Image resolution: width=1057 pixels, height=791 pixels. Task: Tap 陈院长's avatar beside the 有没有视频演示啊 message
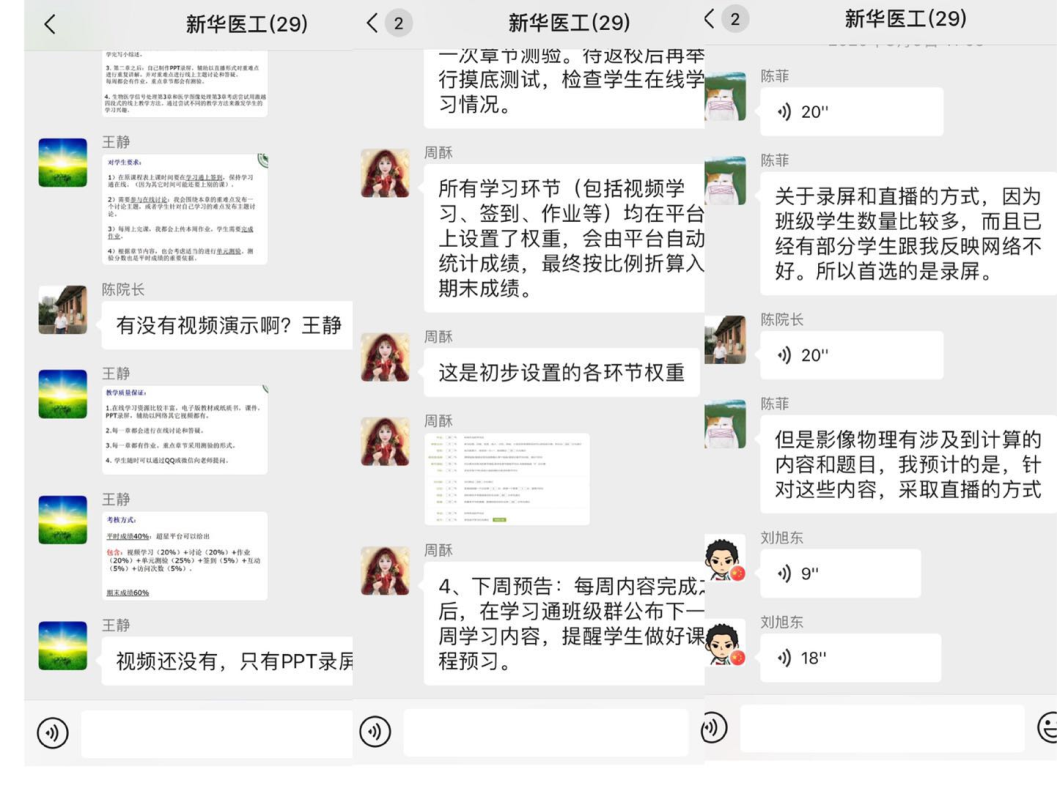62,310
